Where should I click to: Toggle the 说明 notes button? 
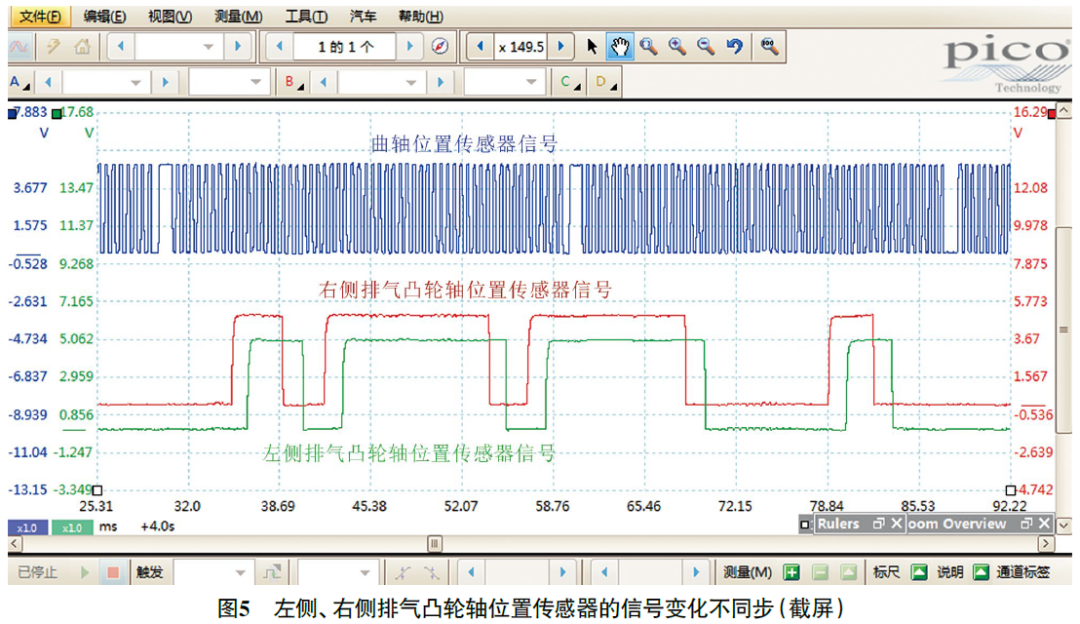click(963, 572)
